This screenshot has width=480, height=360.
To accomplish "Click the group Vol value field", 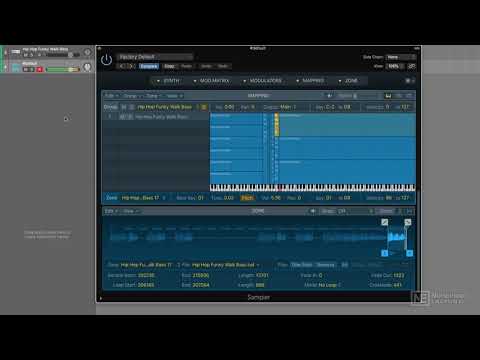I will click(x=229, y=107).
